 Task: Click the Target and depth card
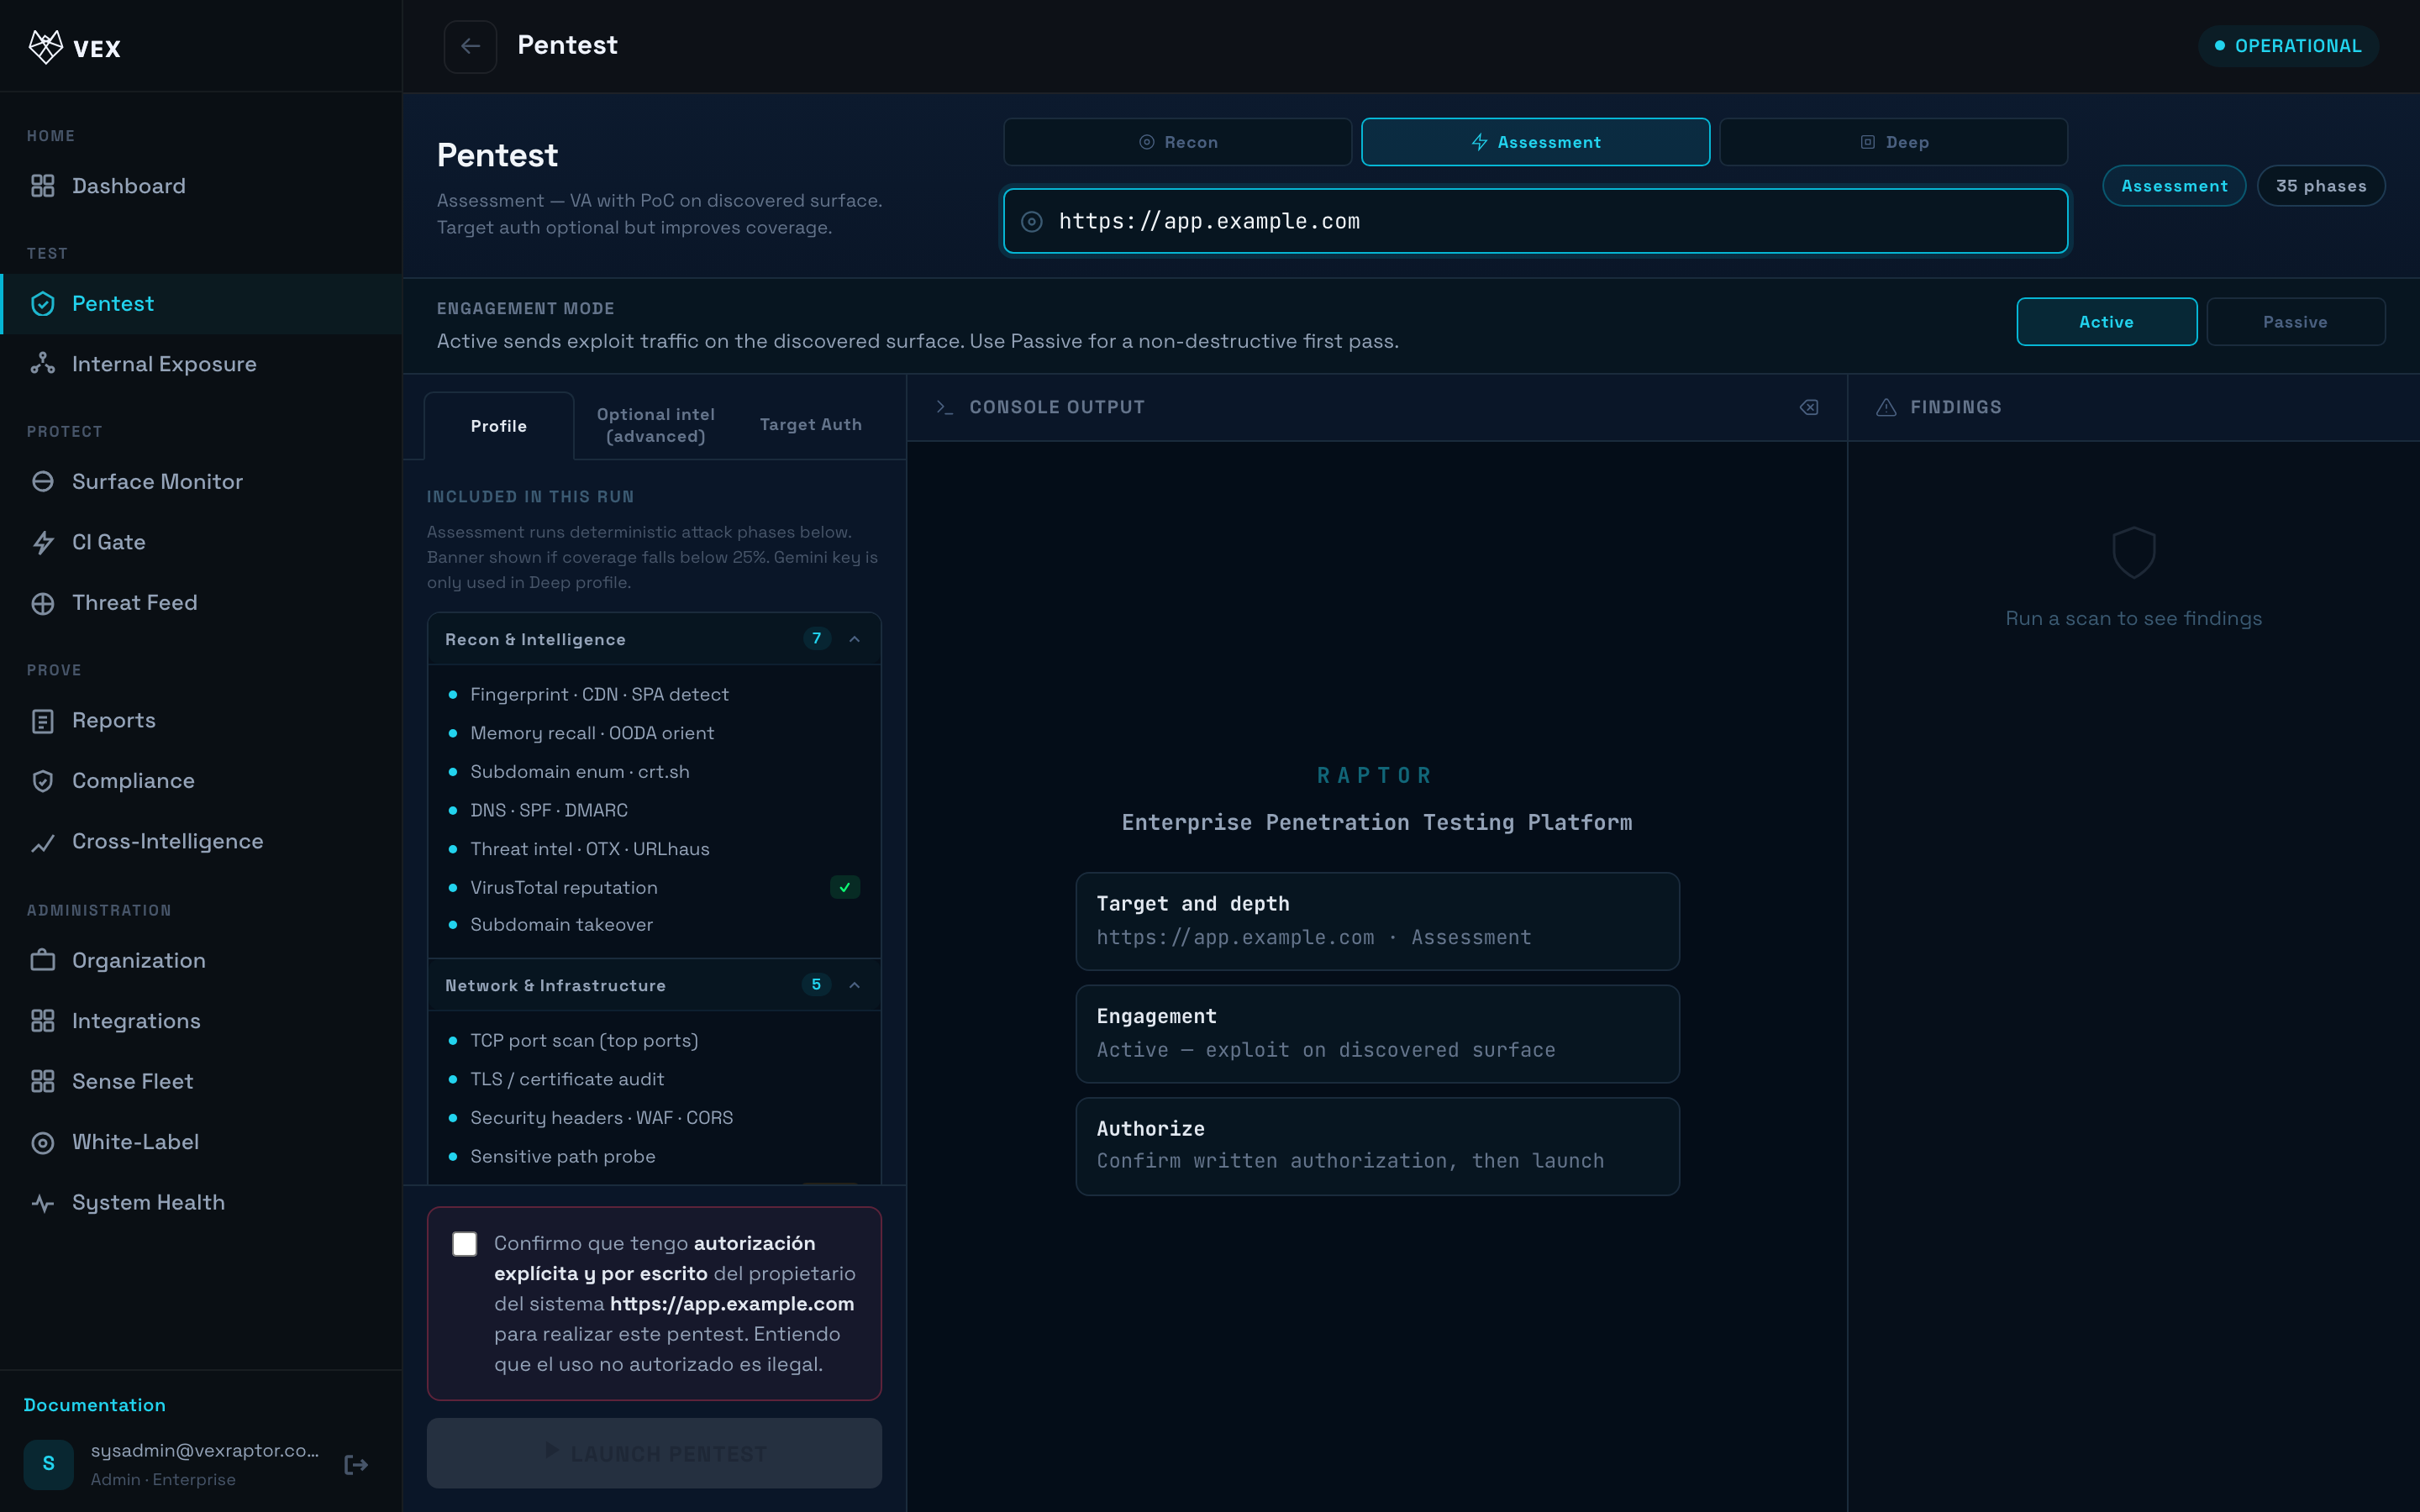point(1377,921)
